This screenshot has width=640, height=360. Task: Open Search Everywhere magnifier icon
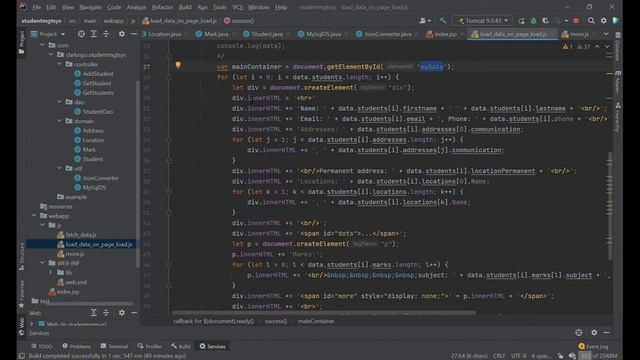pos(591,20)
